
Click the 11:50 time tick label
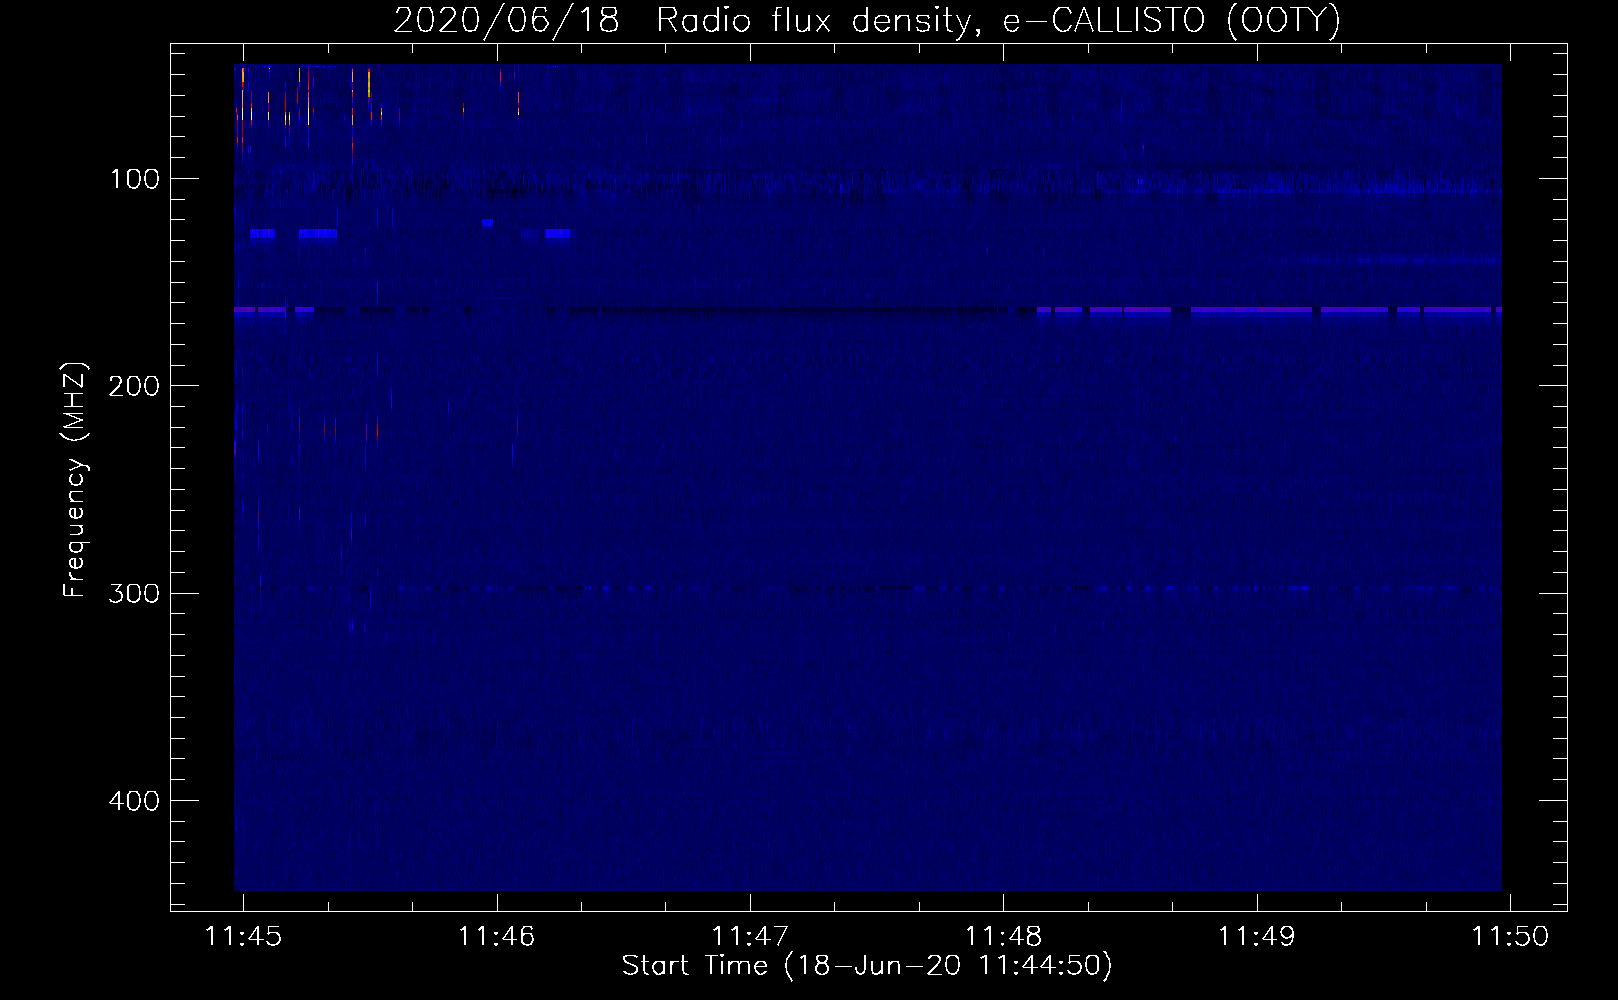1510,936
